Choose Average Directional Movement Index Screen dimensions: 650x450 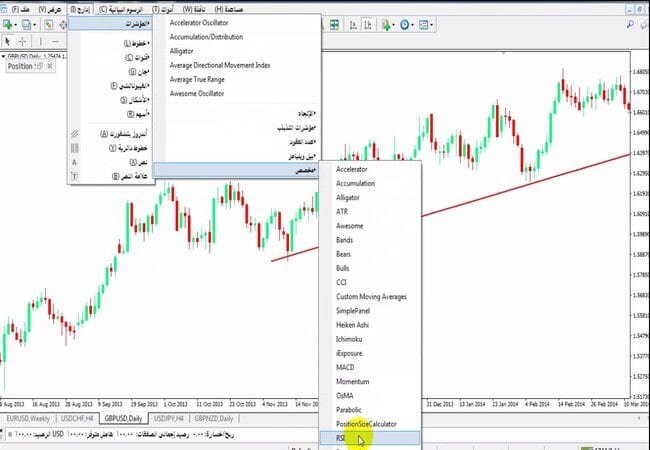[x=220, y=65]
